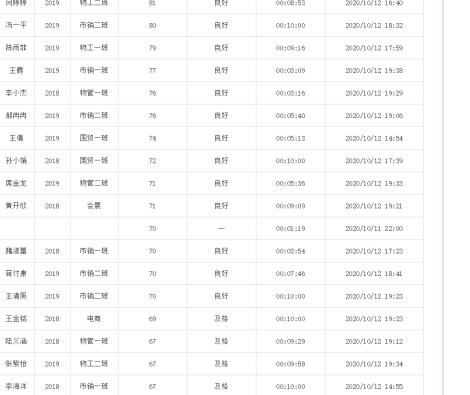This screenshot has height=395, width=470.
Task: Select the name cell 孙小娟
Action: point(16,161)
